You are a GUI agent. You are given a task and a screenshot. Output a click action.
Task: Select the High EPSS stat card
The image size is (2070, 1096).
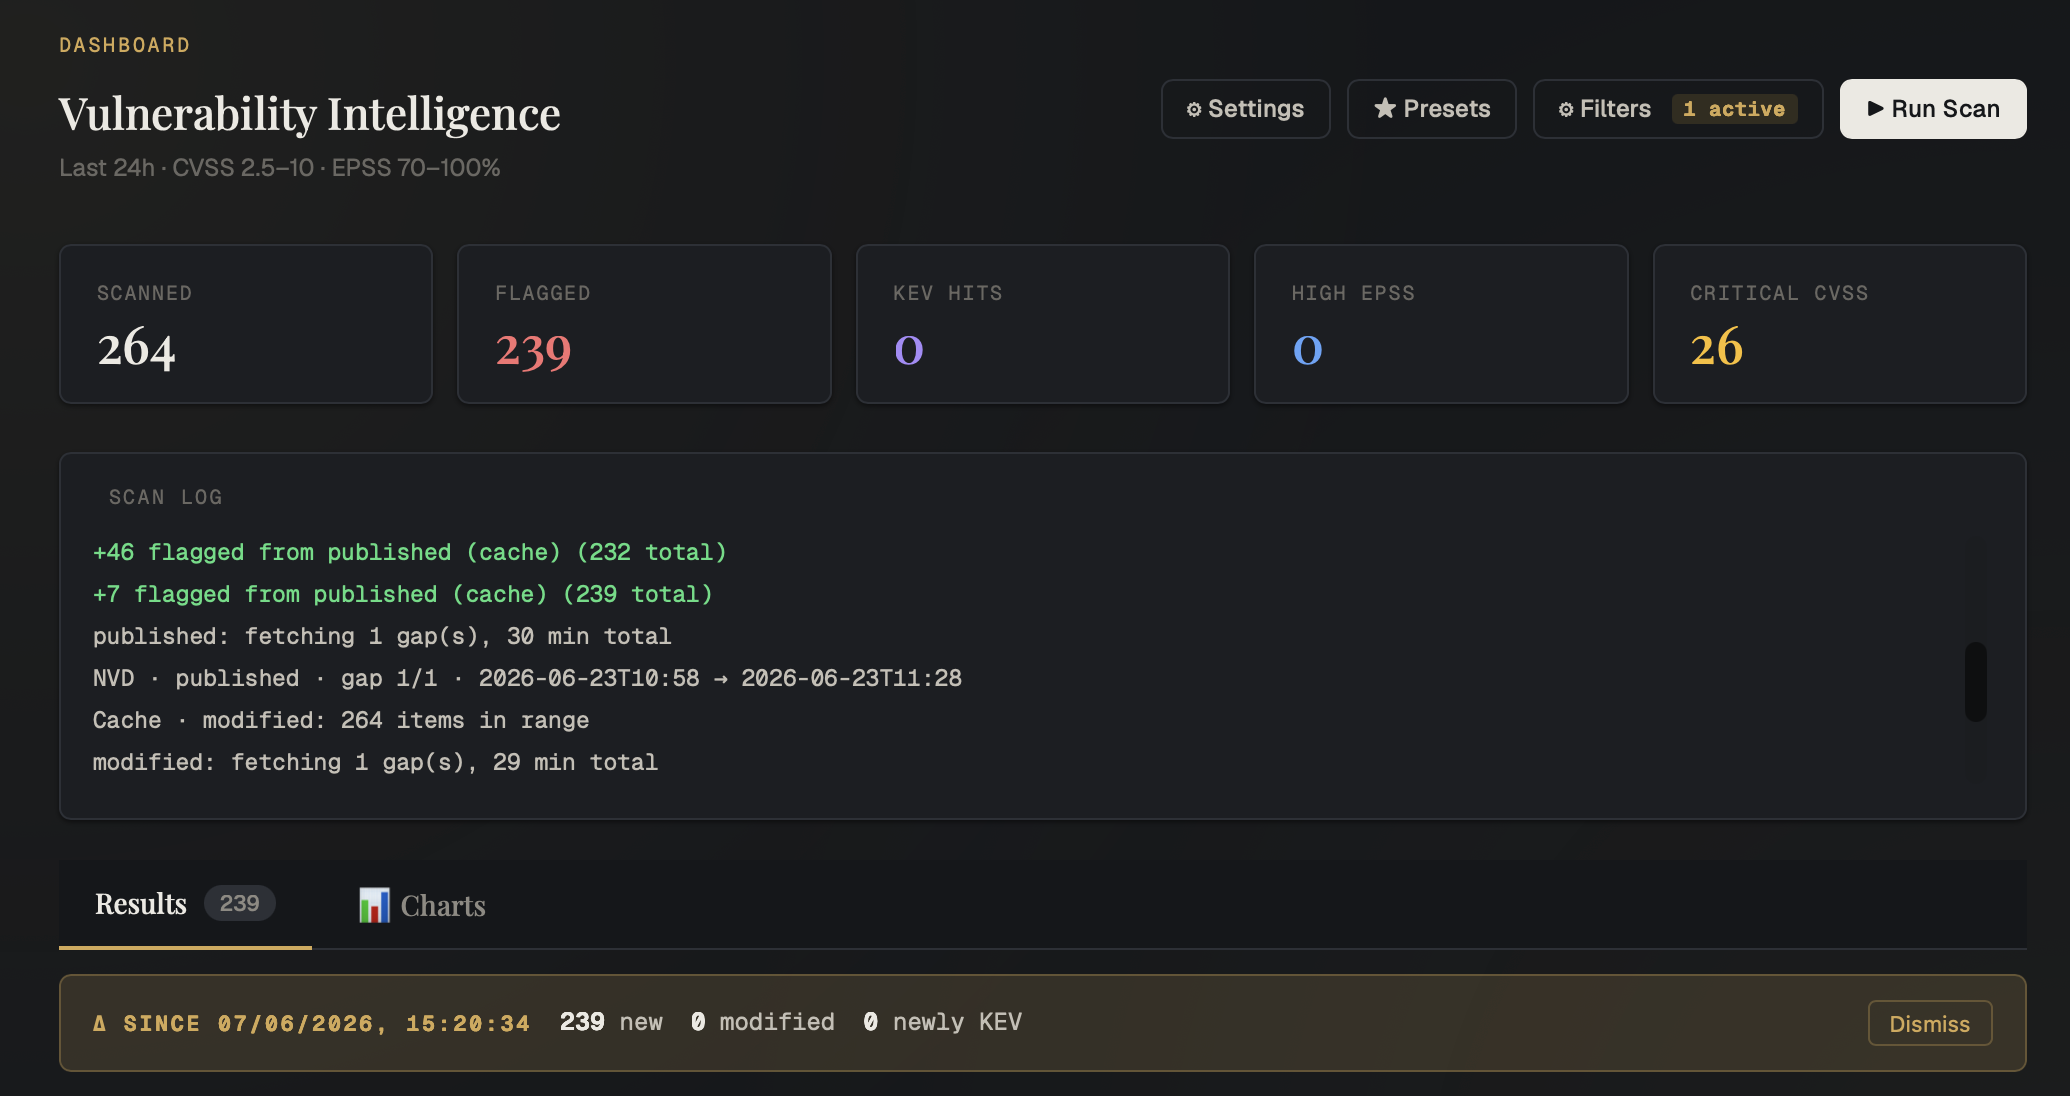(1441, 324)
